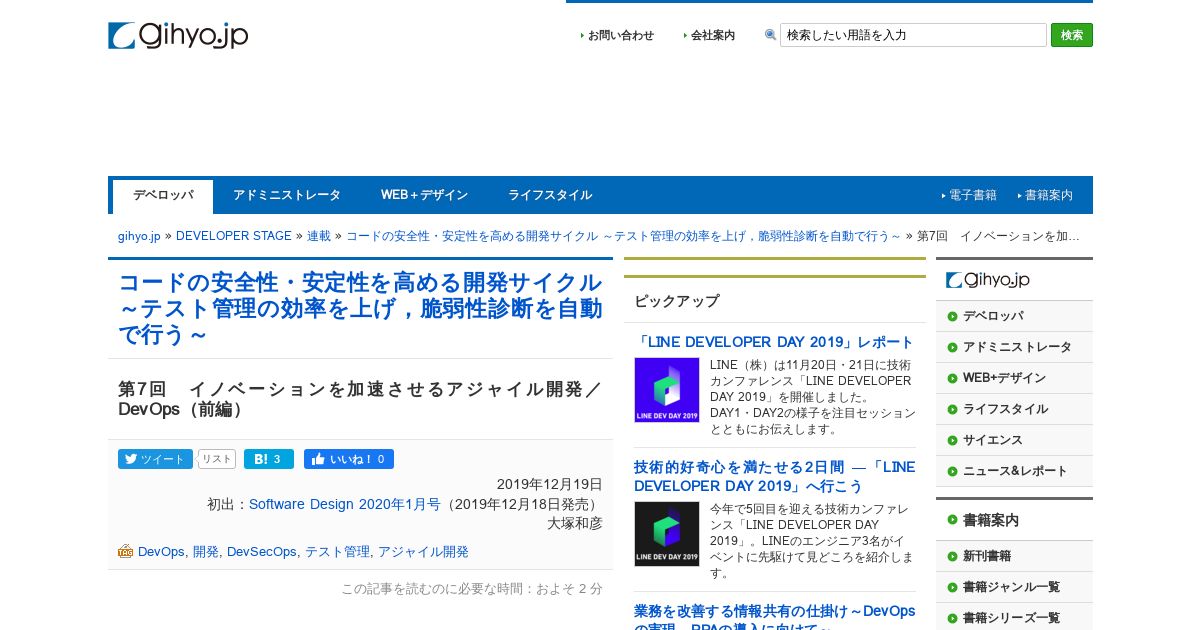The height and width of the screenshot is (630, 1200).
Task: Click the Facebook いいね！ button
Action: tap(349, 459)
